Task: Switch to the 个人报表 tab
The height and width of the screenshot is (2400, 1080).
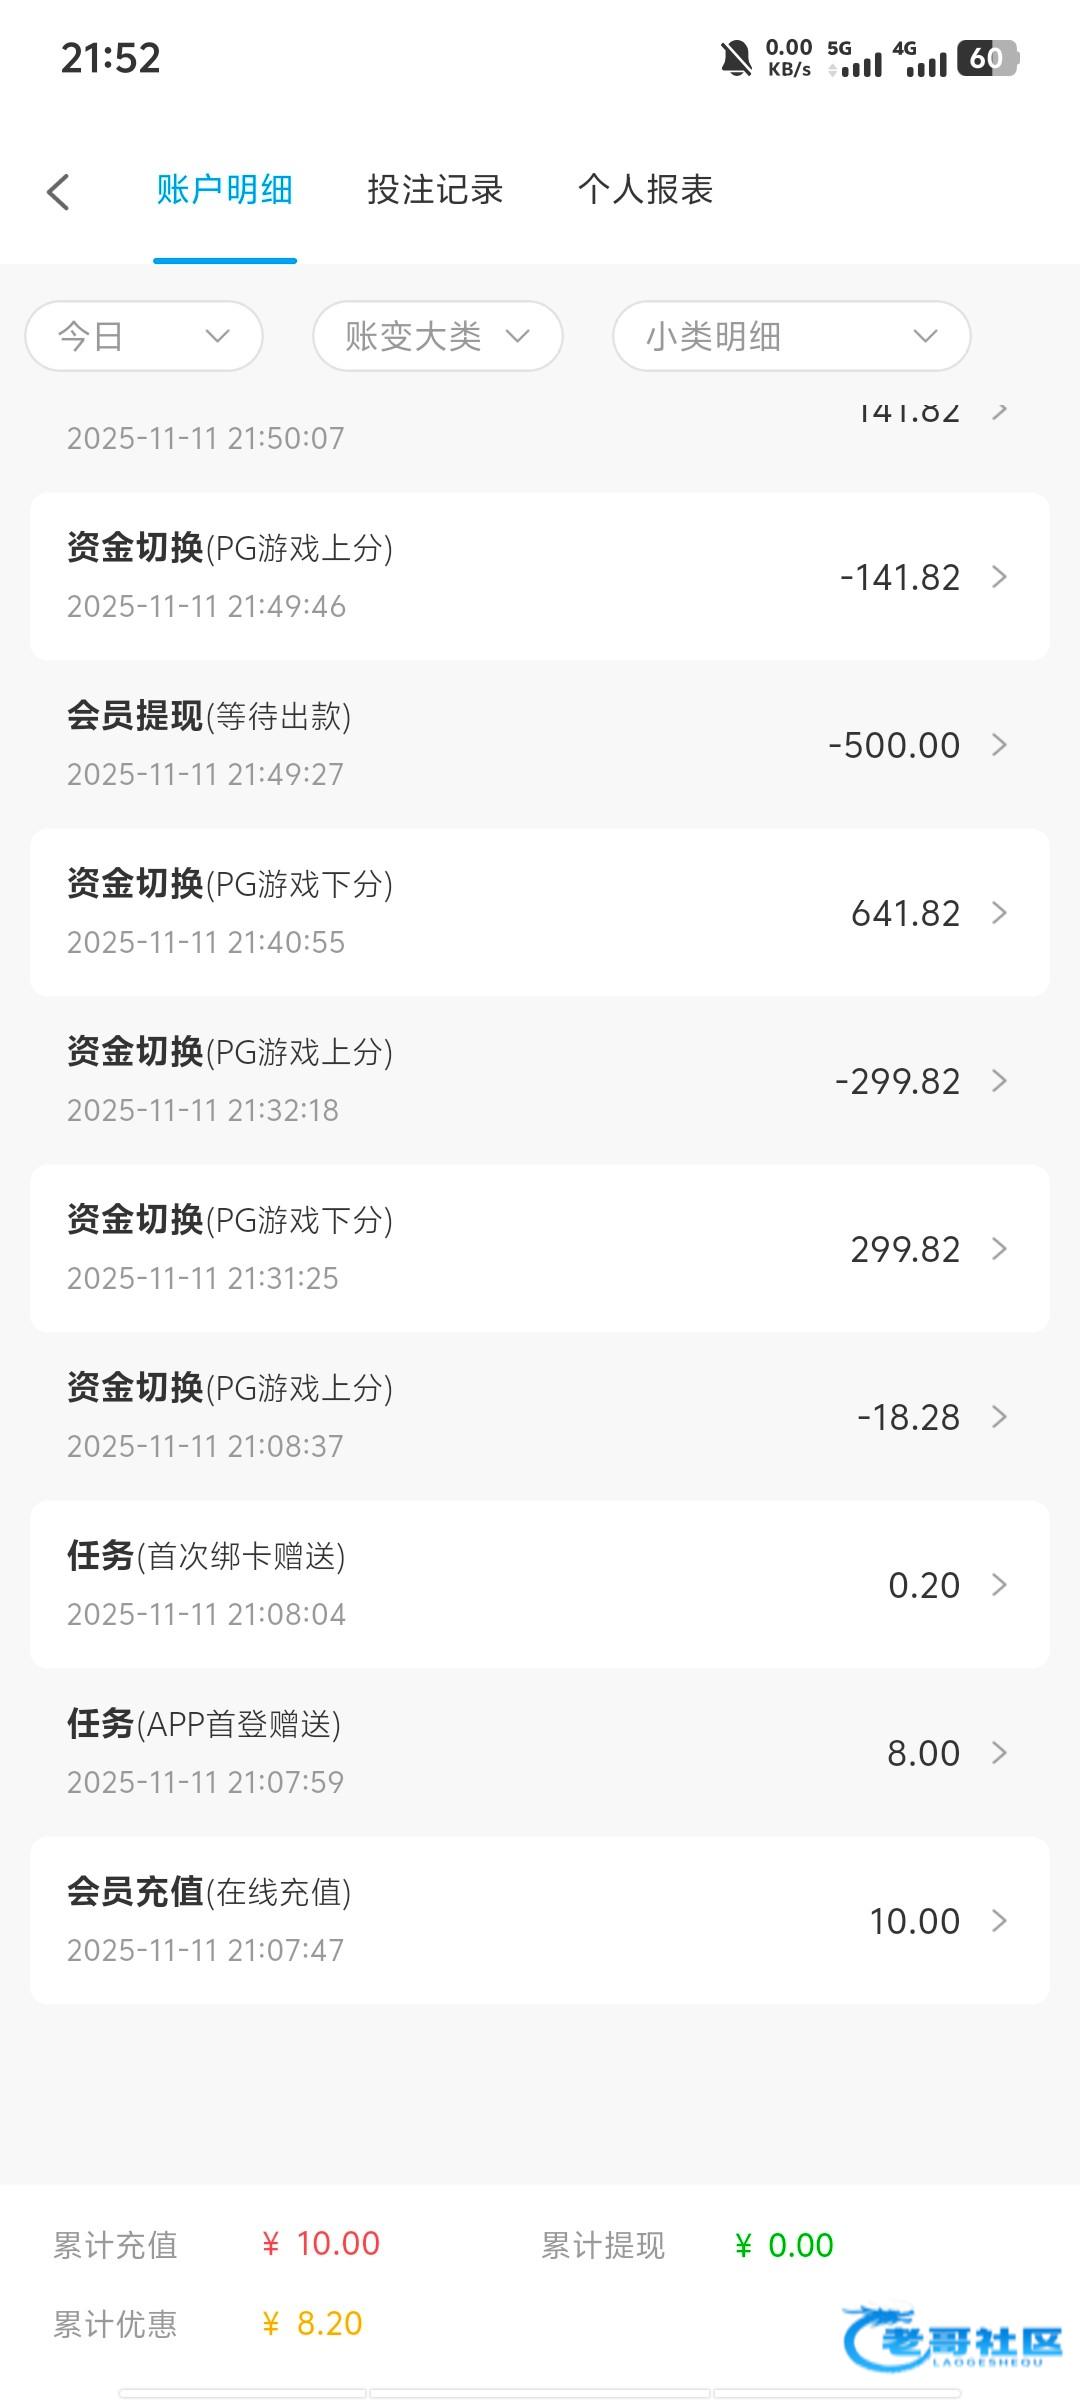Action: [x=645, y=190]
